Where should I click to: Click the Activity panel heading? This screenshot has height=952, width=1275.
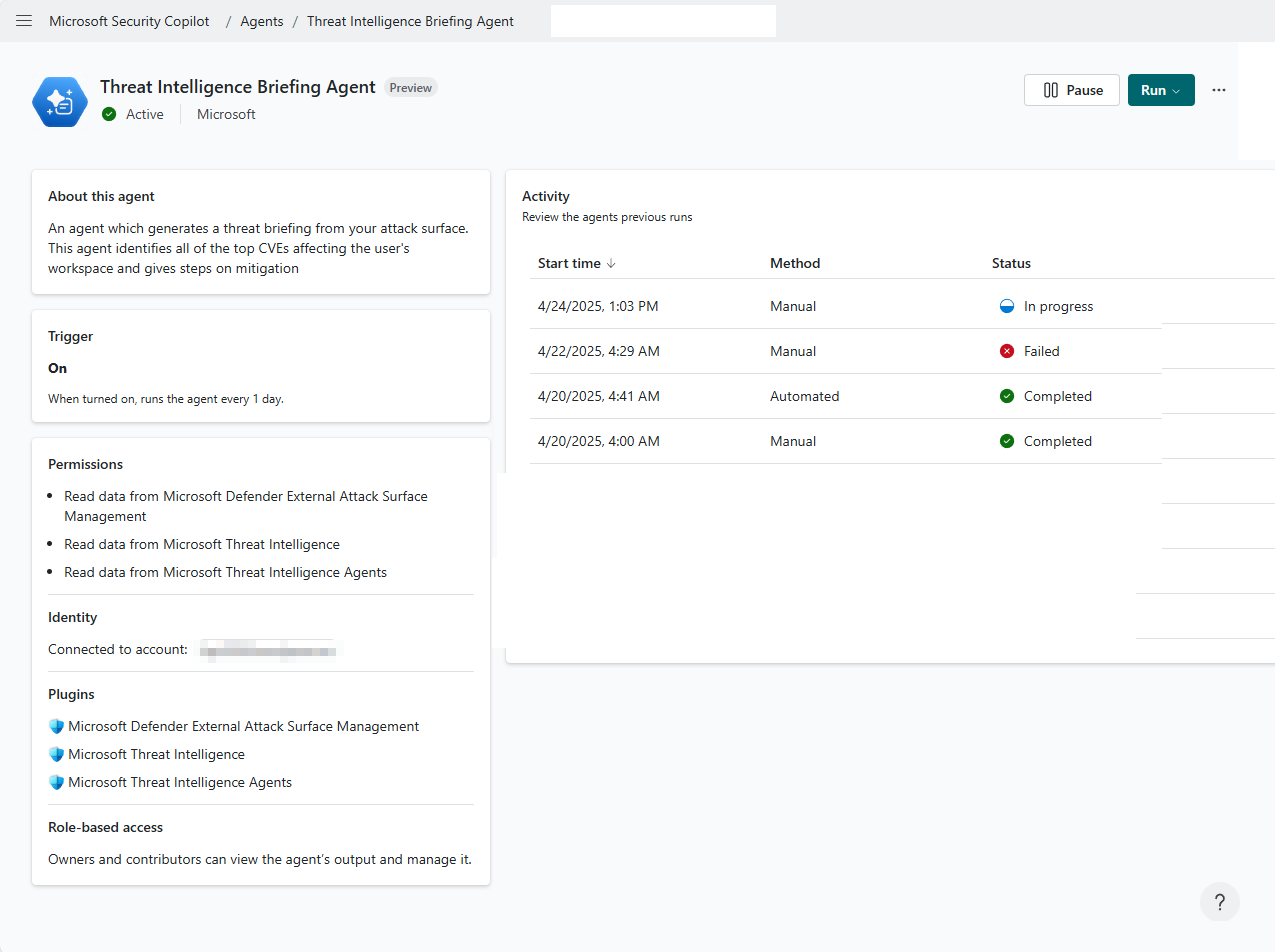click(546, 197)
